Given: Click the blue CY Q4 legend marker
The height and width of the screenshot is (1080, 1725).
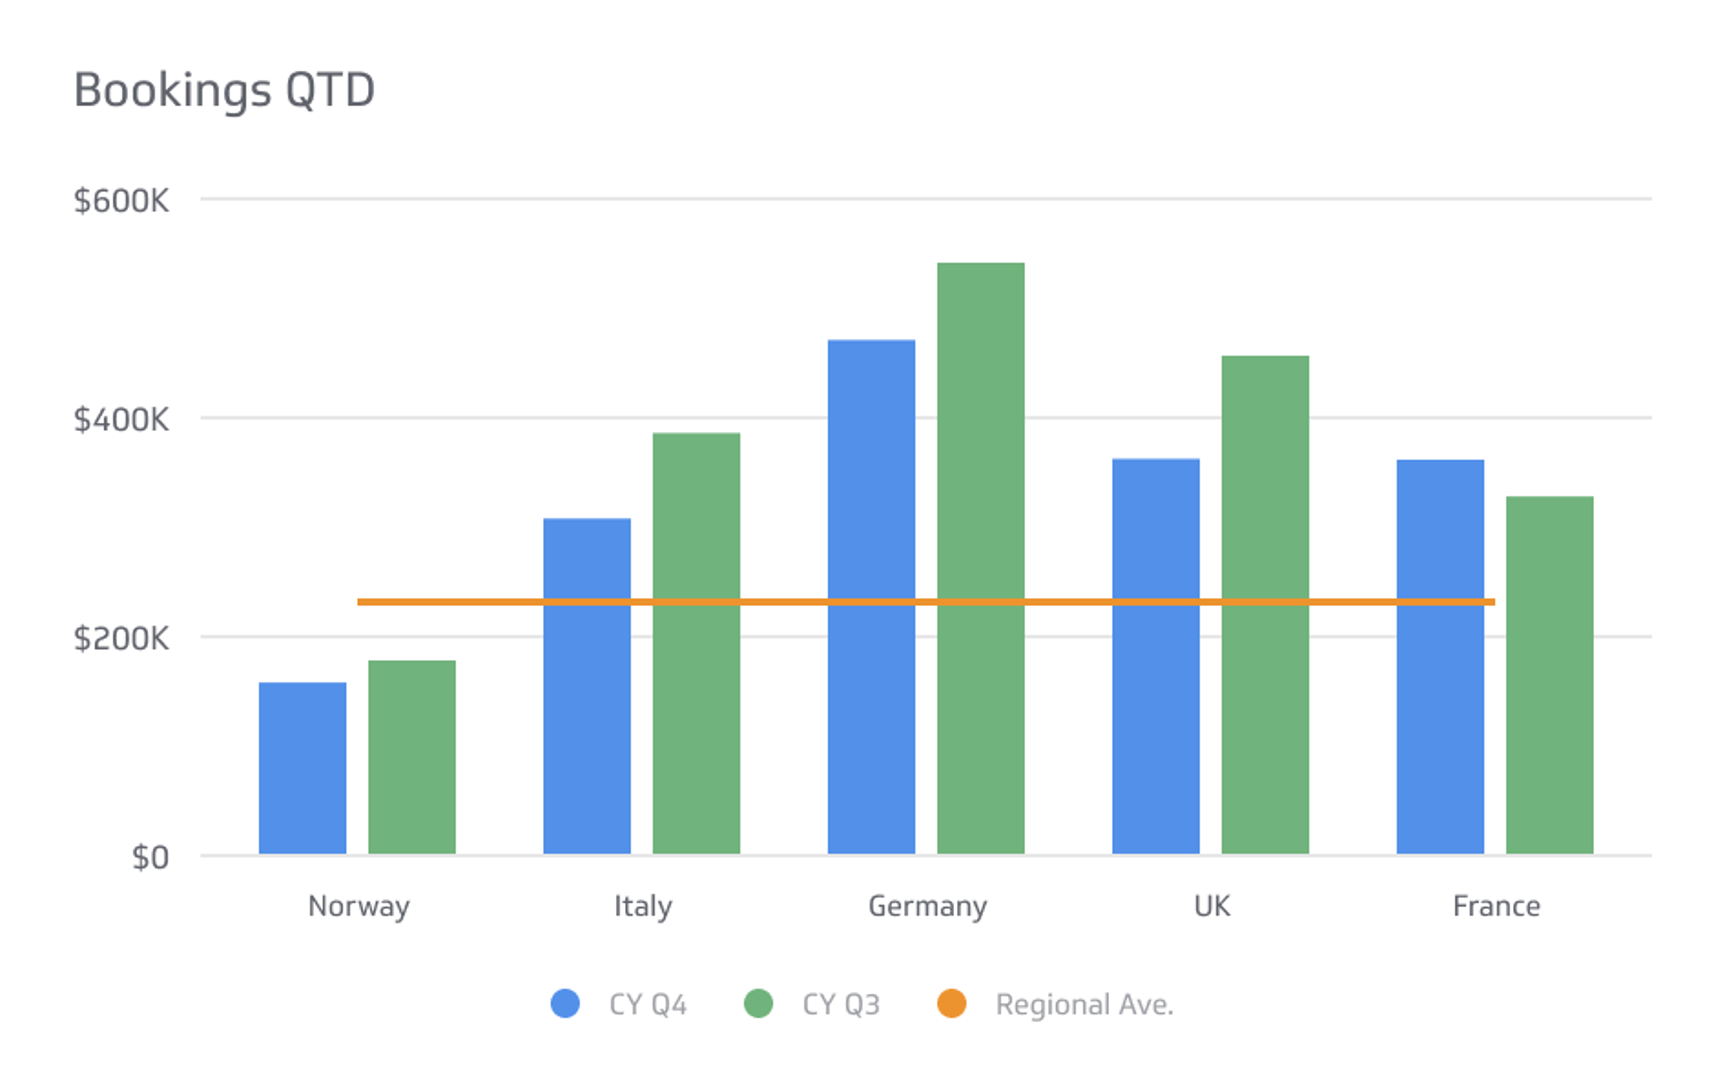Looking at the screenshot, I should [567, 1003].
